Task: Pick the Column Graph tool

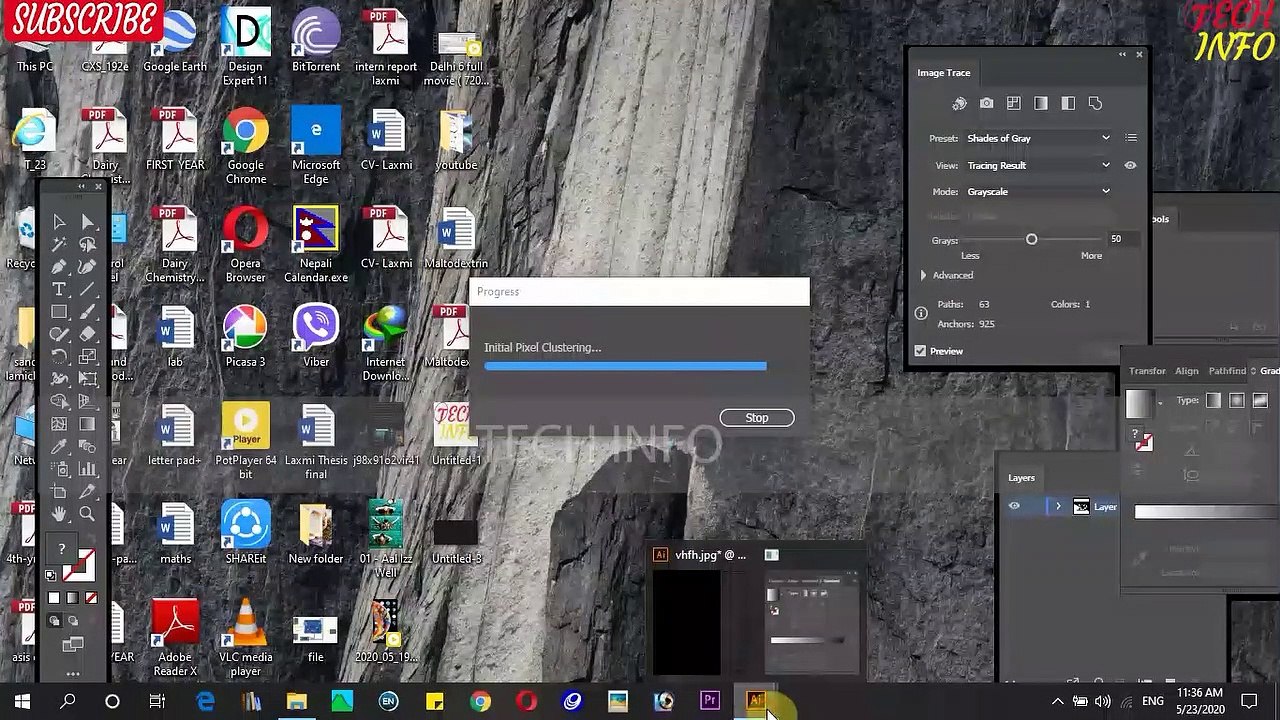Action: coord(87,469)
